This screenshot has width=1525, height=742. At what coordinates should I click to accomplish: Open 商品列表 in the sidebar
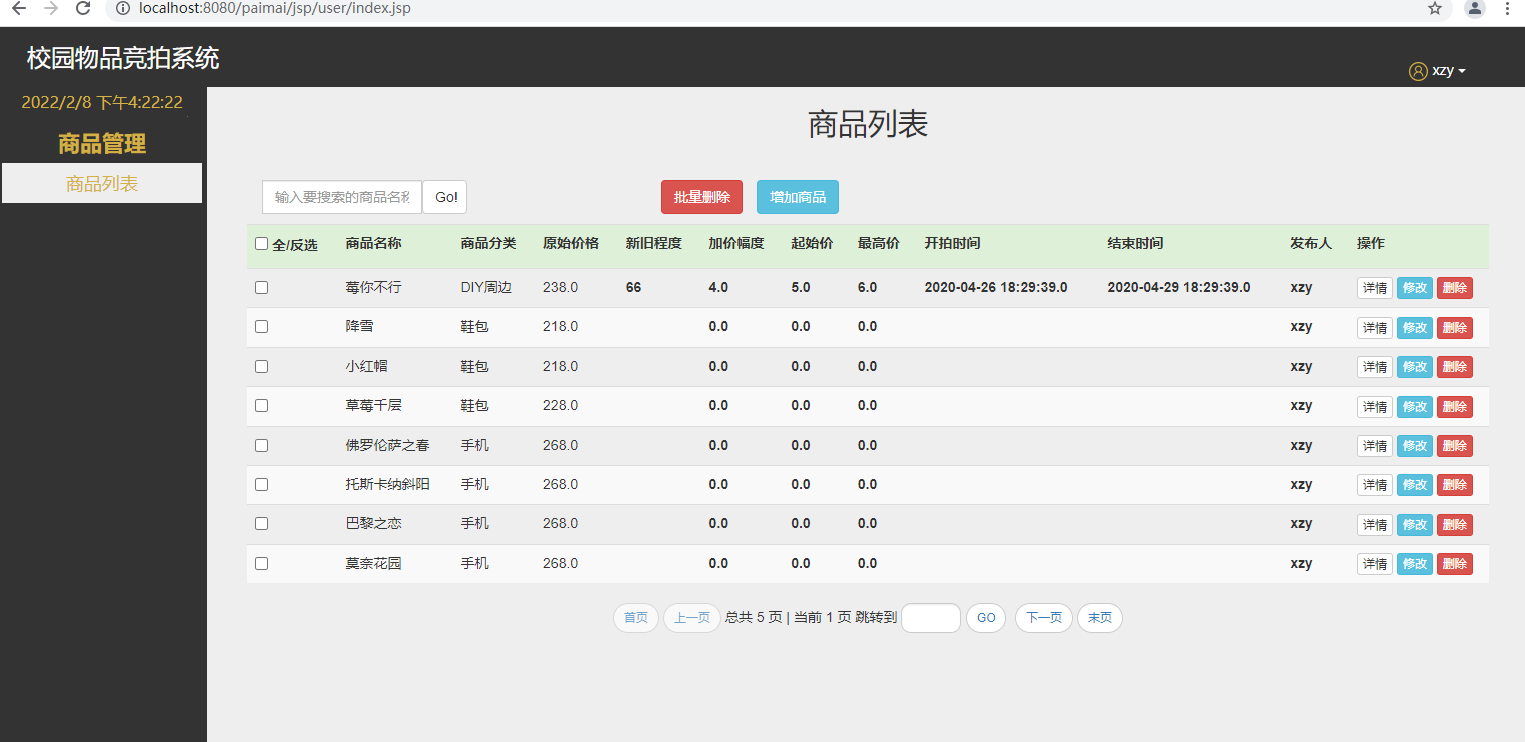tap(102, 184)
